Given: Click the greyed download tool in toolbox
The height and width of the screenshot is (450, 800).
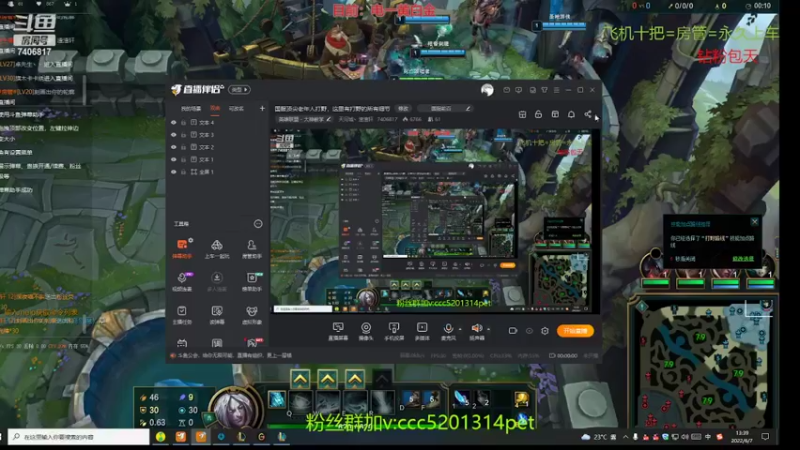Looking at the screenshot, I should coord(217,281).
